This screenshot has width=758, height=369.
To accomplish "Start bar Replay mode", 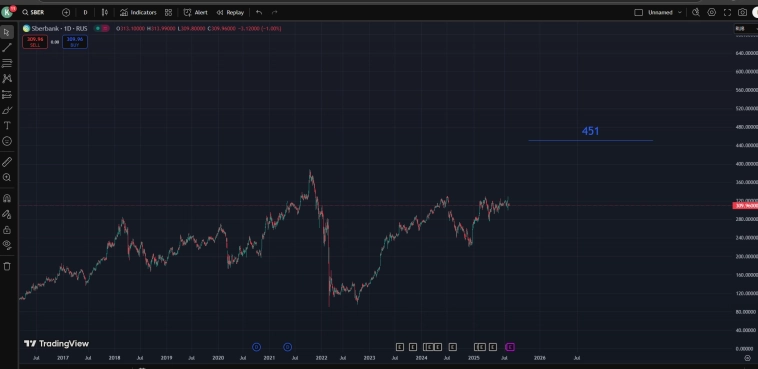I will pyautogui.click(x=230, y=12).
